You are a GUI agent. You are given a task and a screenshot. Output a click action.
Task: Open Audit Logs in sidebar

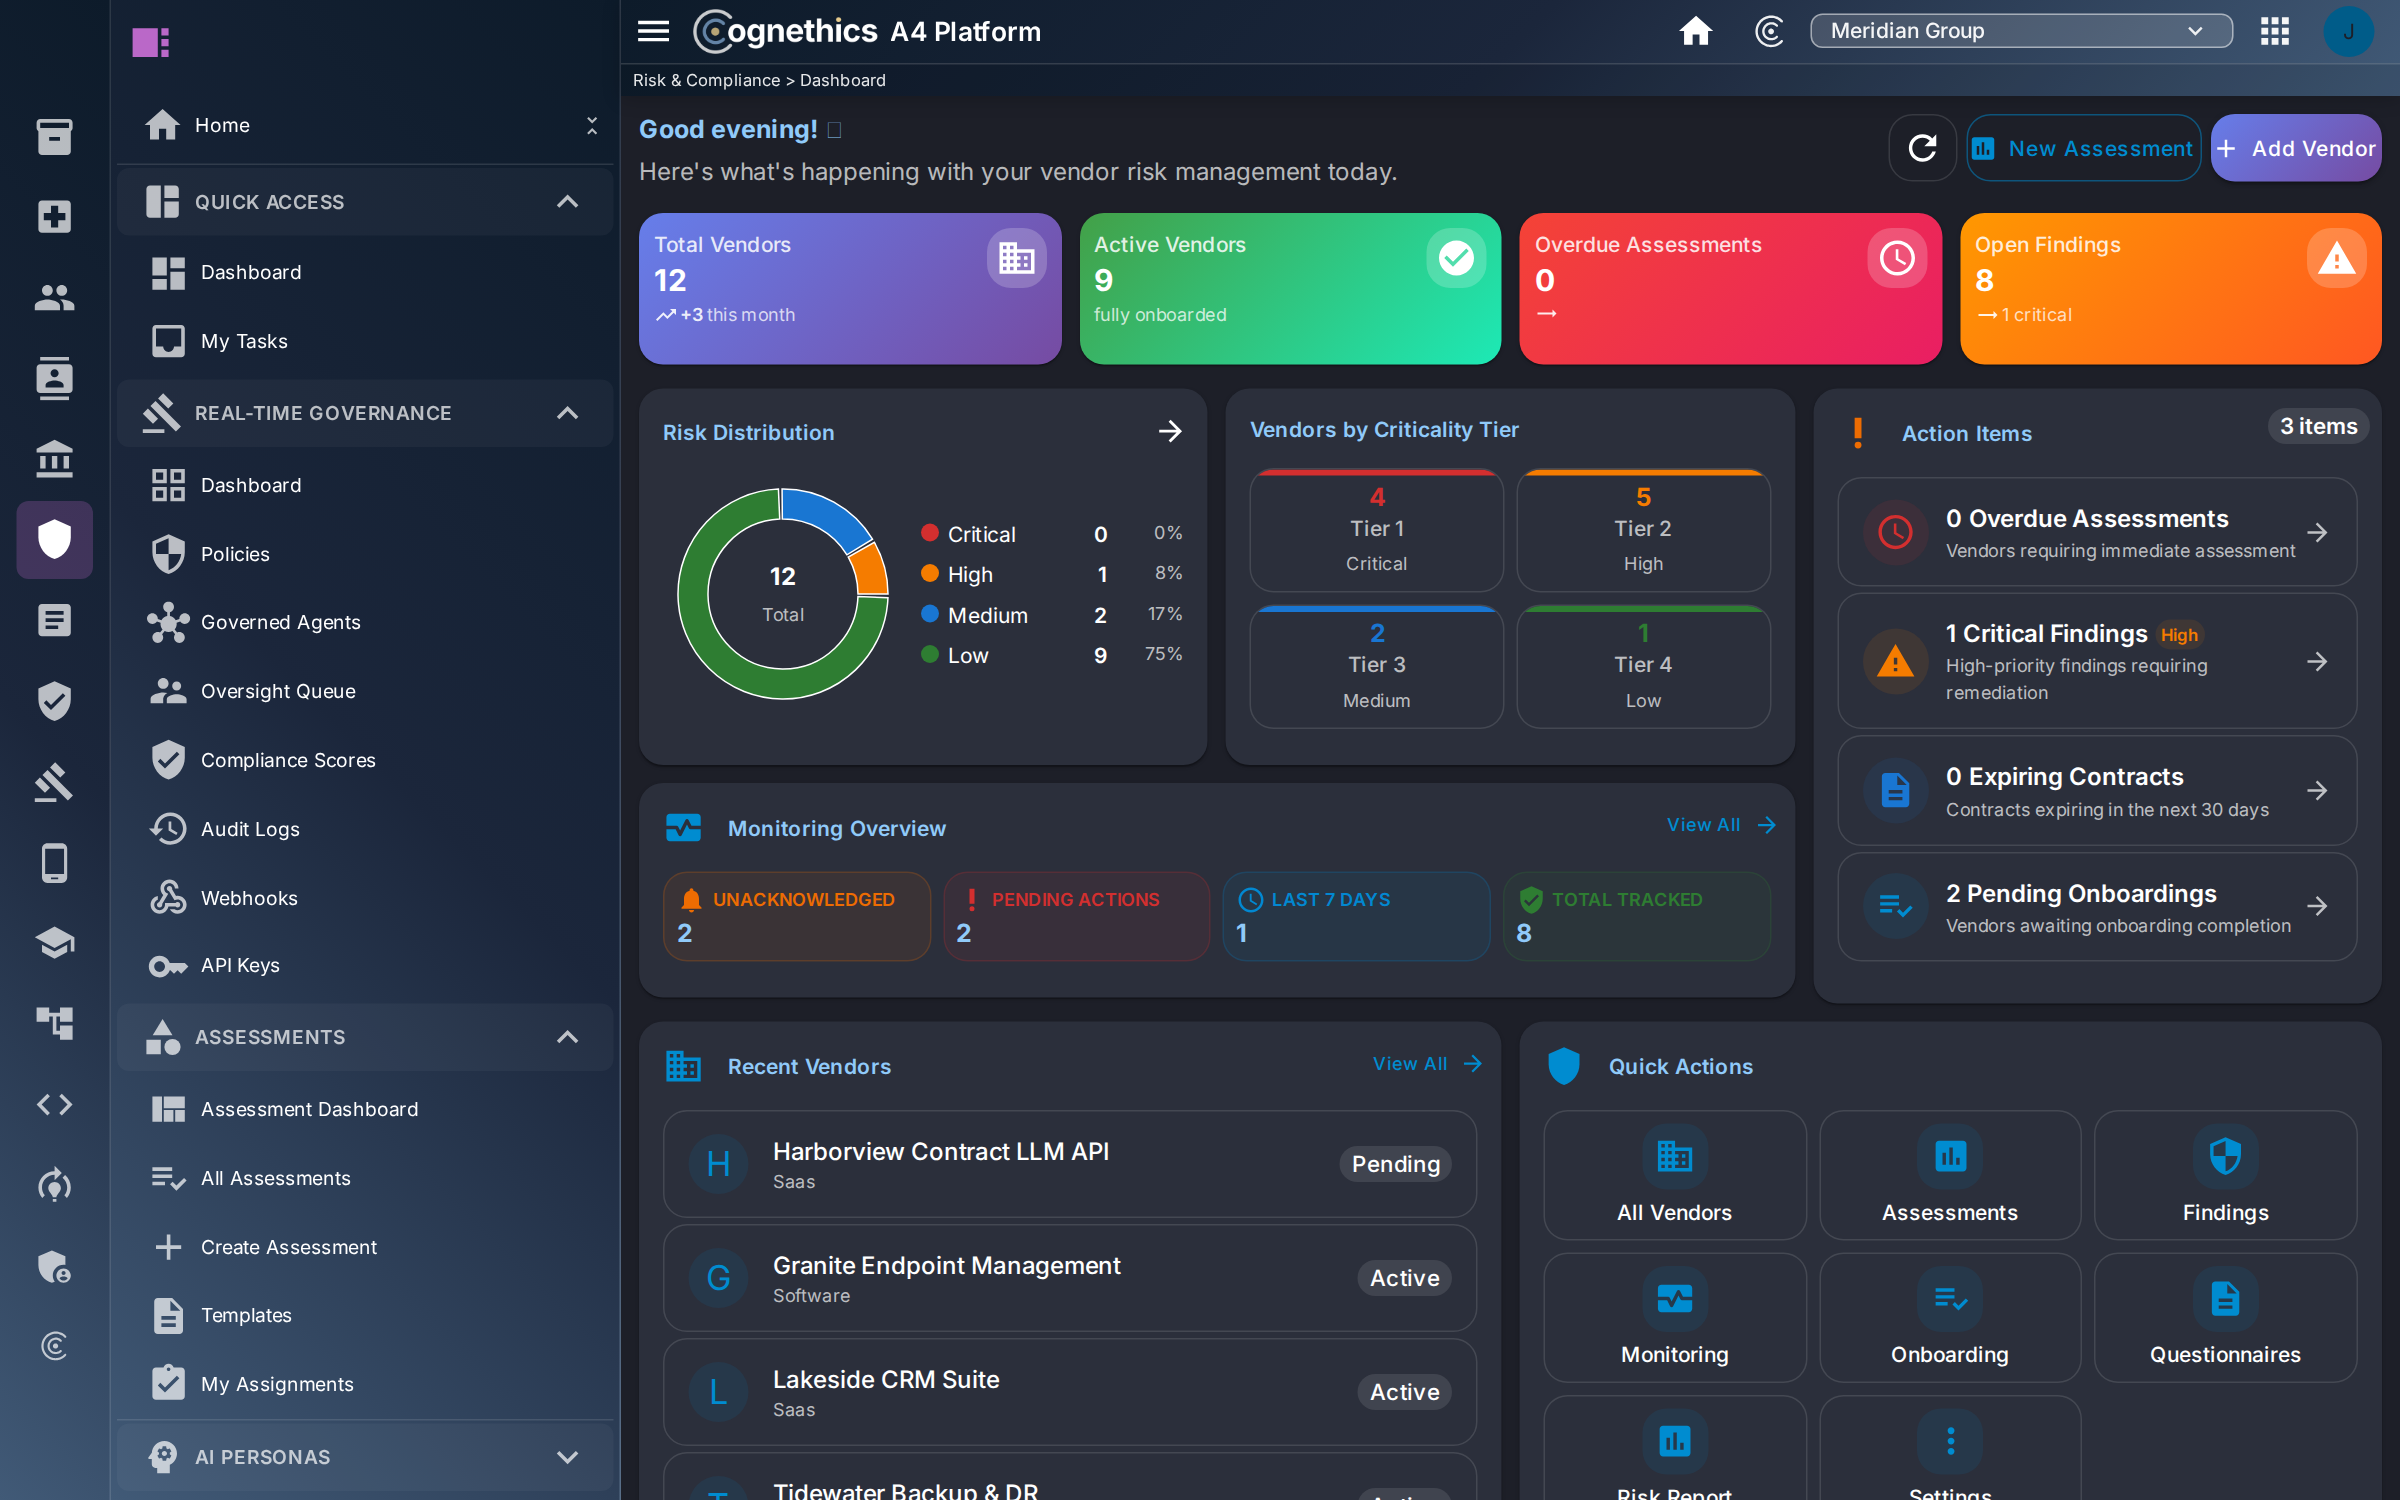[364, 829]
